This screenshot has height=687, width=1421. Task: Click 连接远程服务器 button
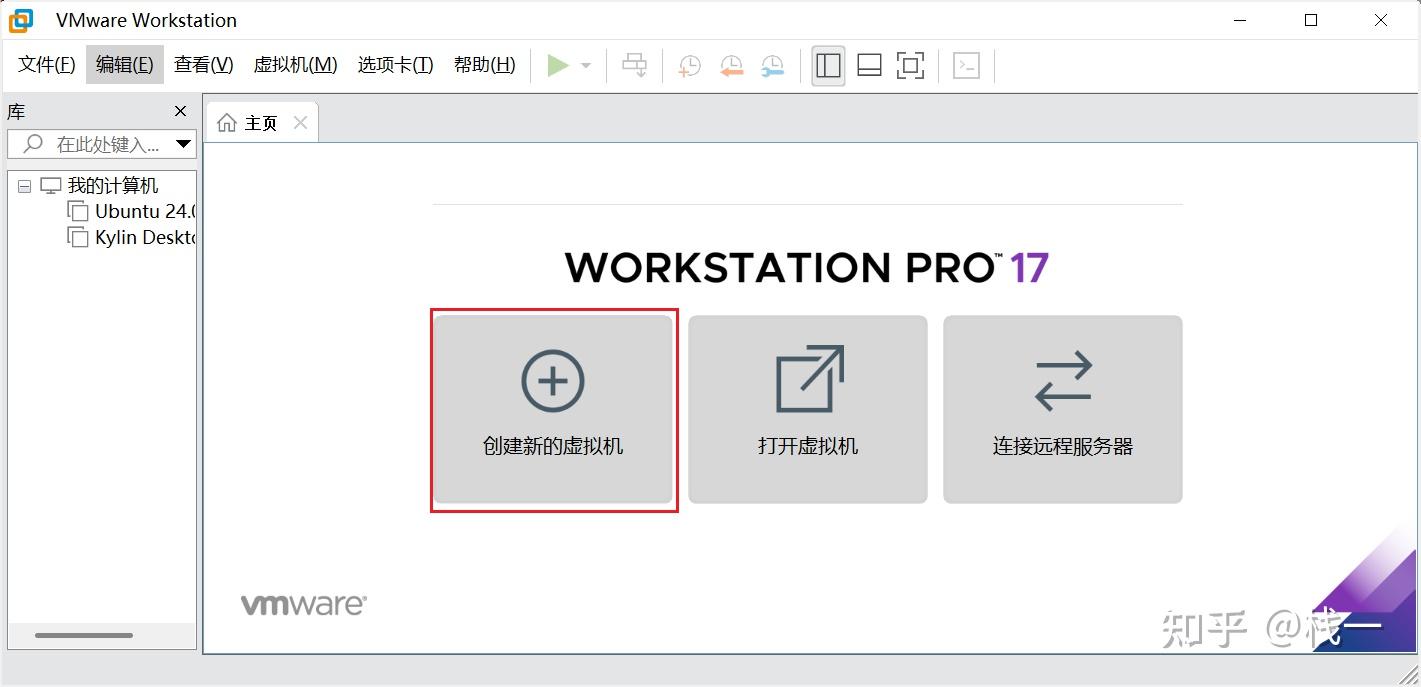(x=1063, y=409)
